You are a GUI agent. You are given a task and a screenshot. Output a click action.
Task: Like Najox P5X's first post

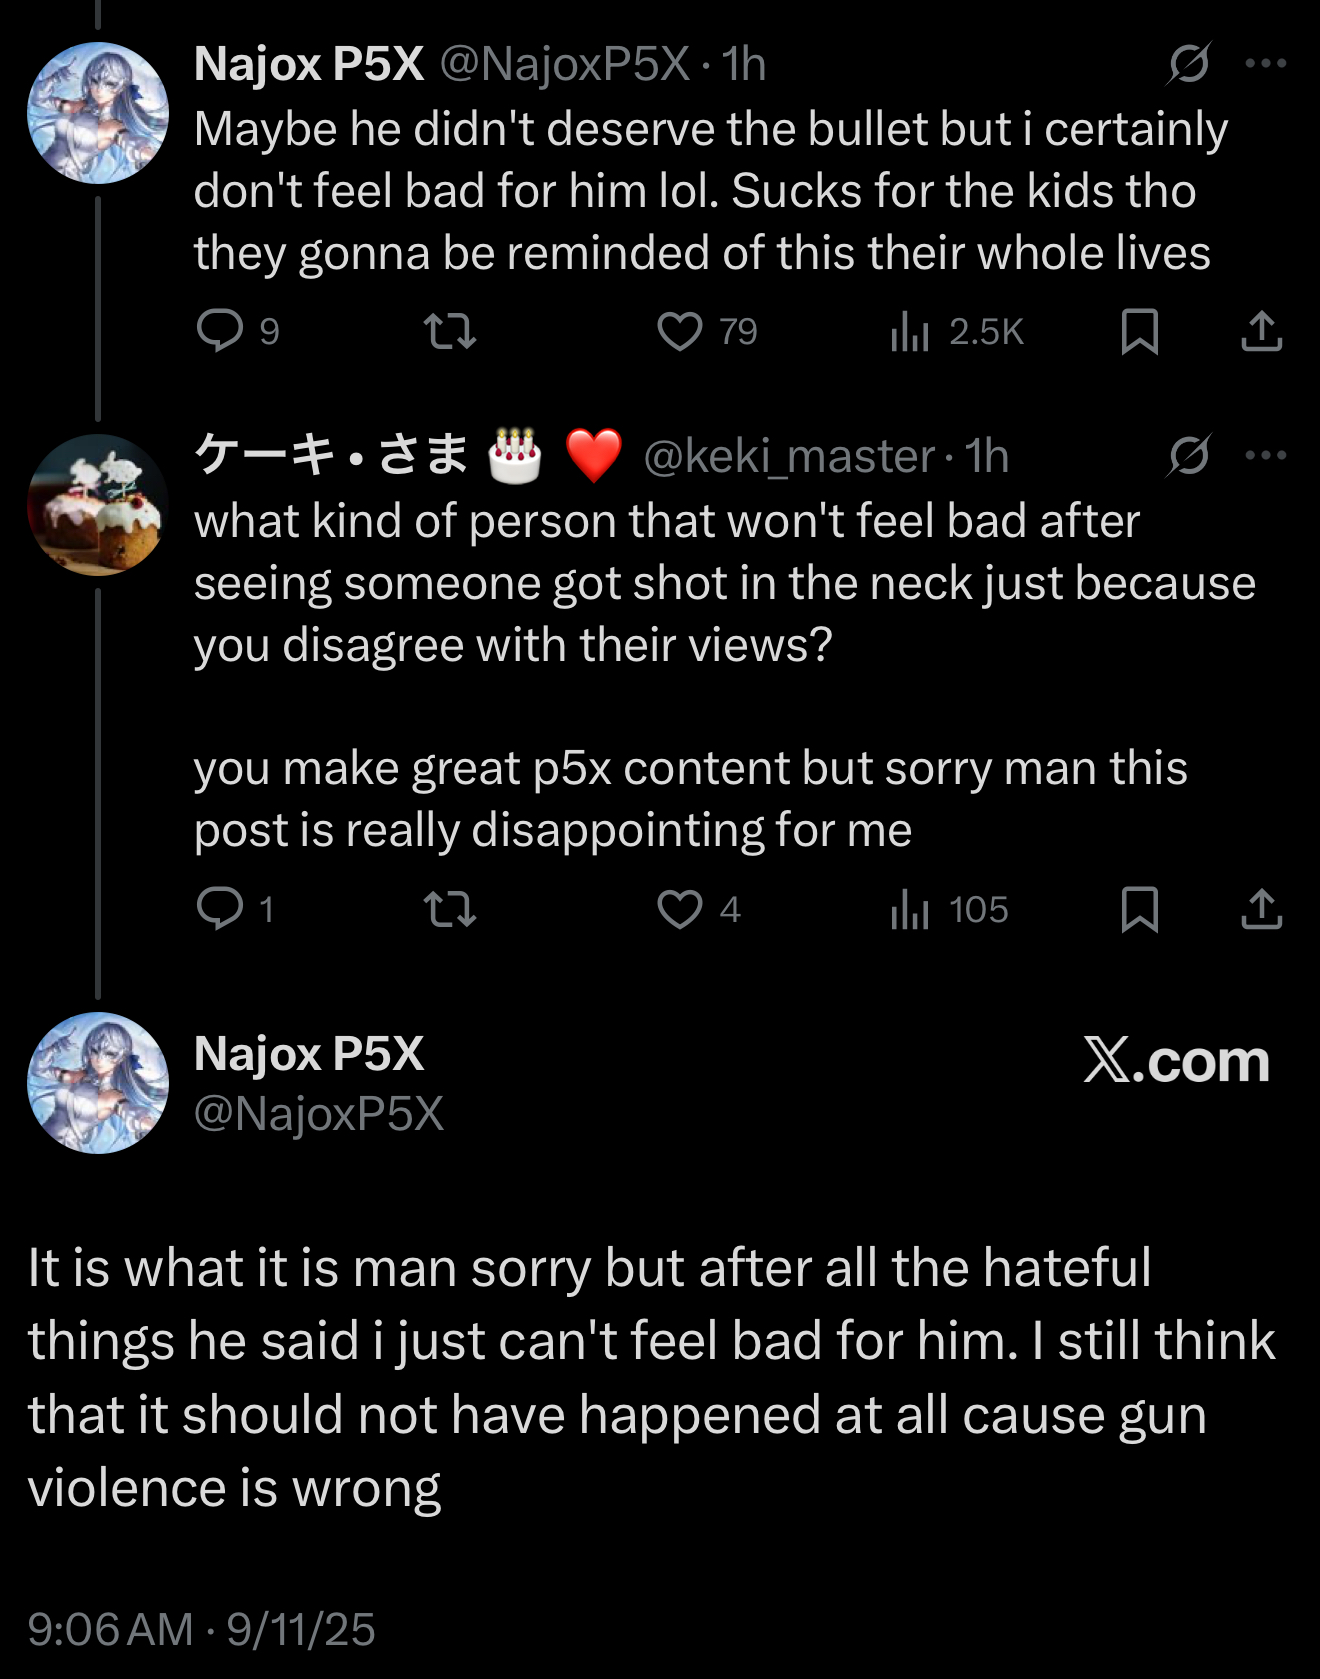(680, 331)
